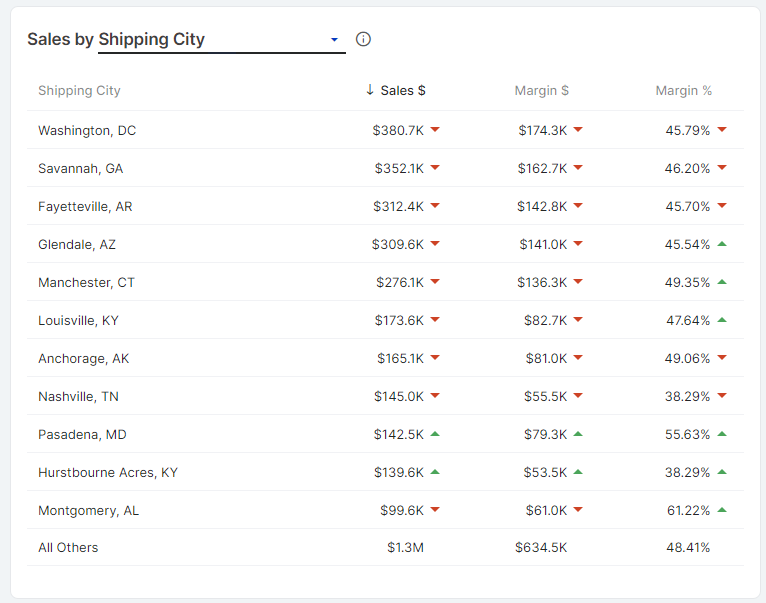Click green up arrow next to Glendale 45.54%

coord(722,244)
